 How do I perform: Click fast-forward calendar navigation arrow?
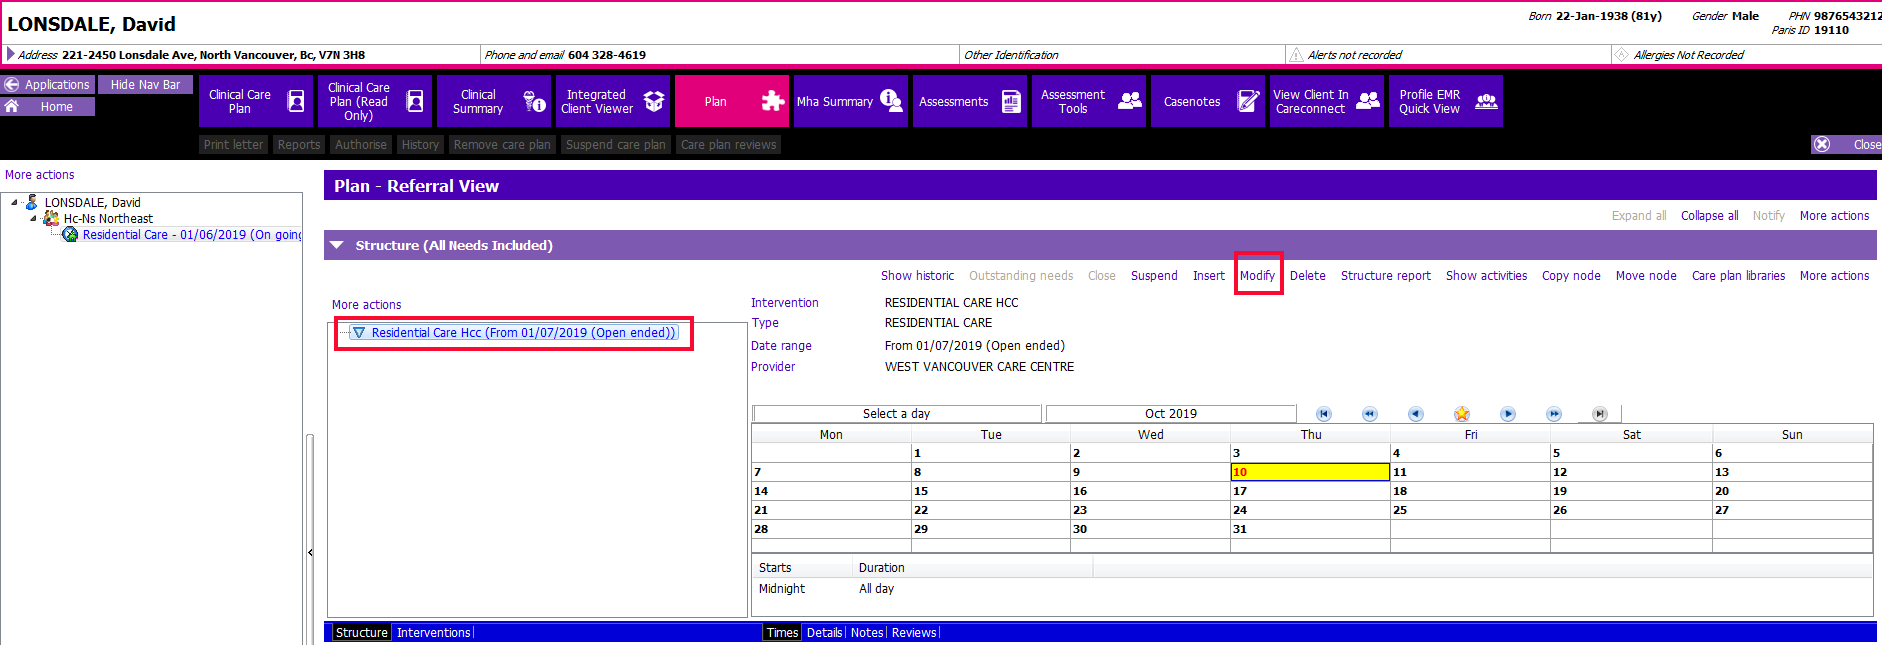coord(1554,414)
